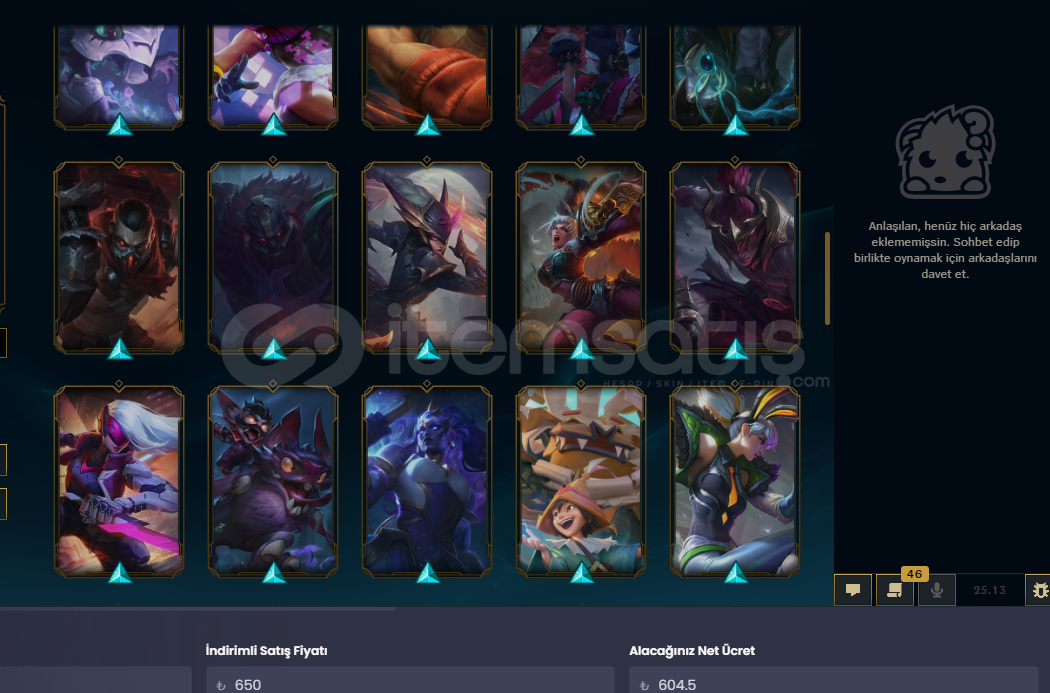1050x693 pixels.
Task: Select the blue cosmic armored skin card
Action: tap(427, 481)
